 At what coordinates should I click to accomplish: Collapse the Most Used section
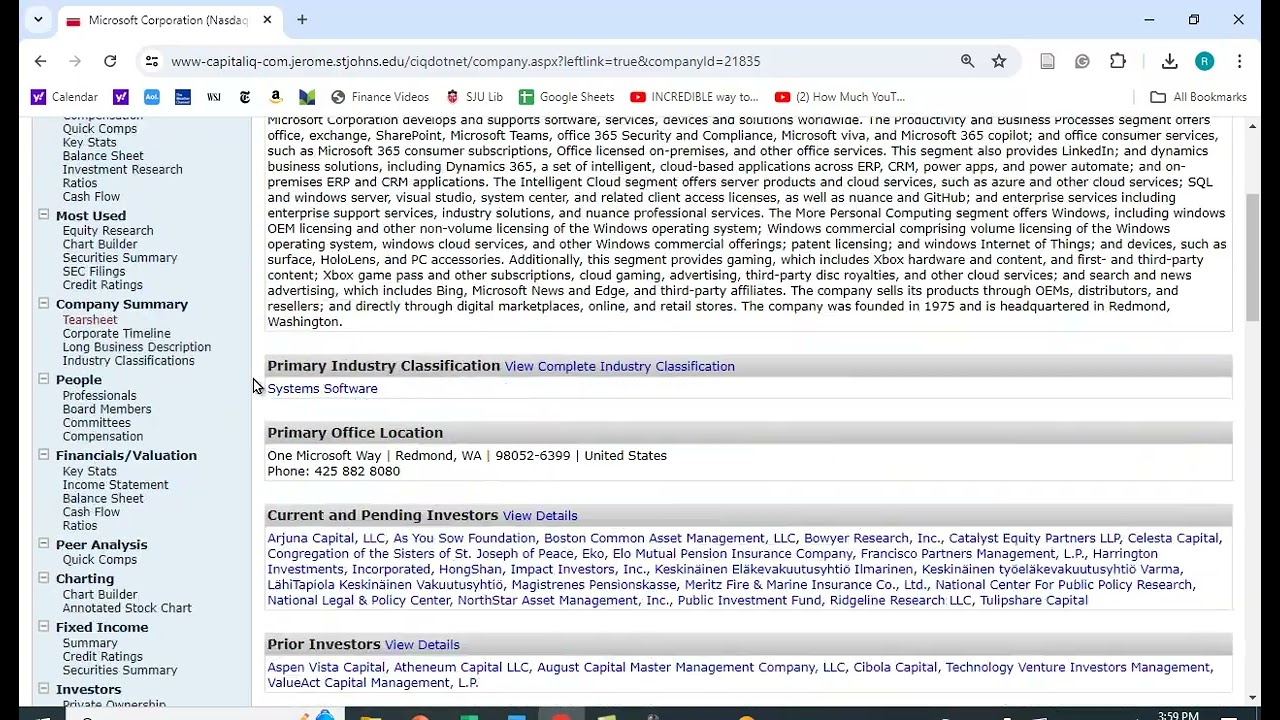pos(43,214)
